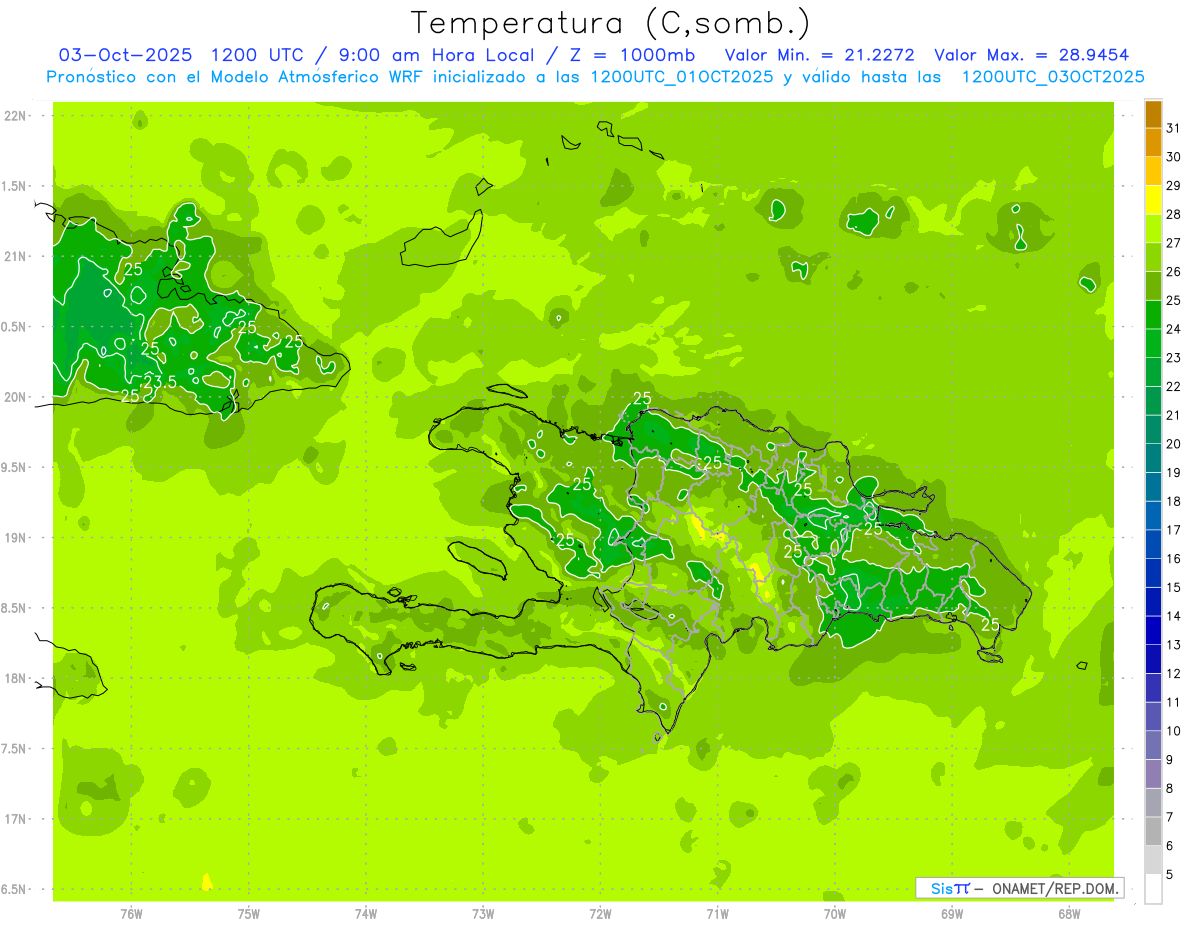Click the '23.5' contour label over Cuba

[160, 382]
